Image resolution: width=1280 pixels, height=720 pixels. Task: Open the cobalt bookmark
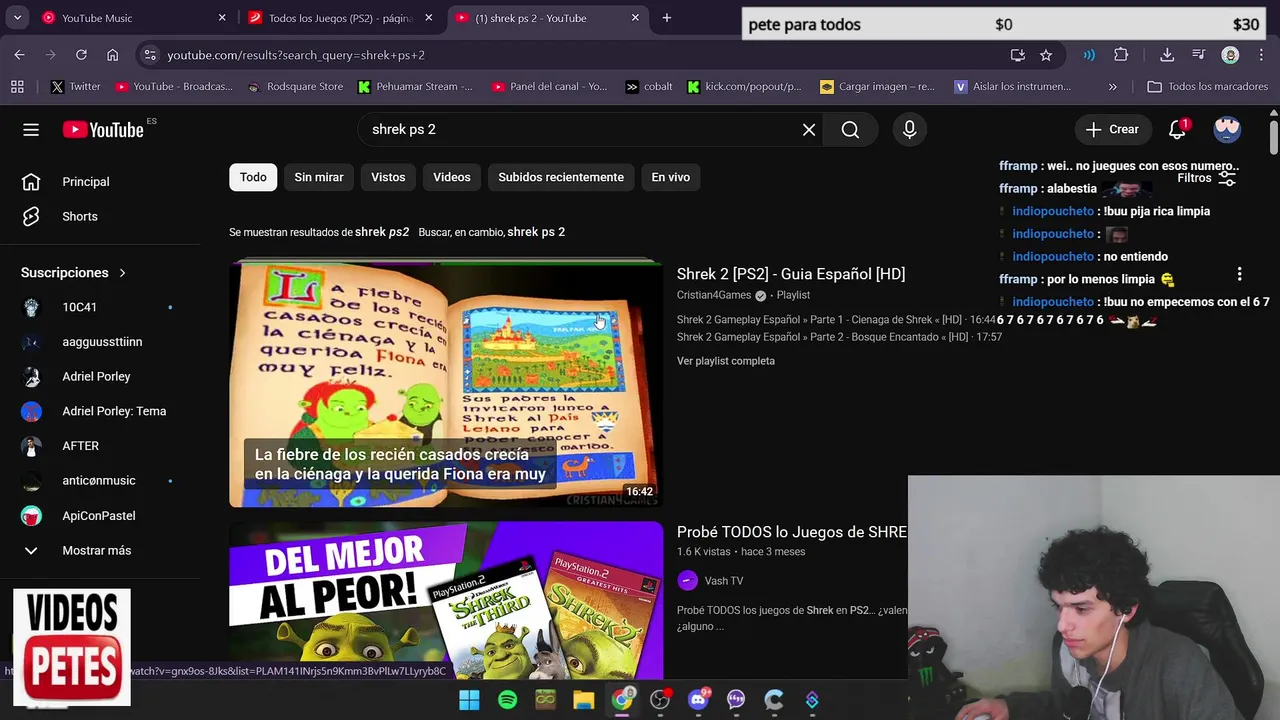(649, 87)
